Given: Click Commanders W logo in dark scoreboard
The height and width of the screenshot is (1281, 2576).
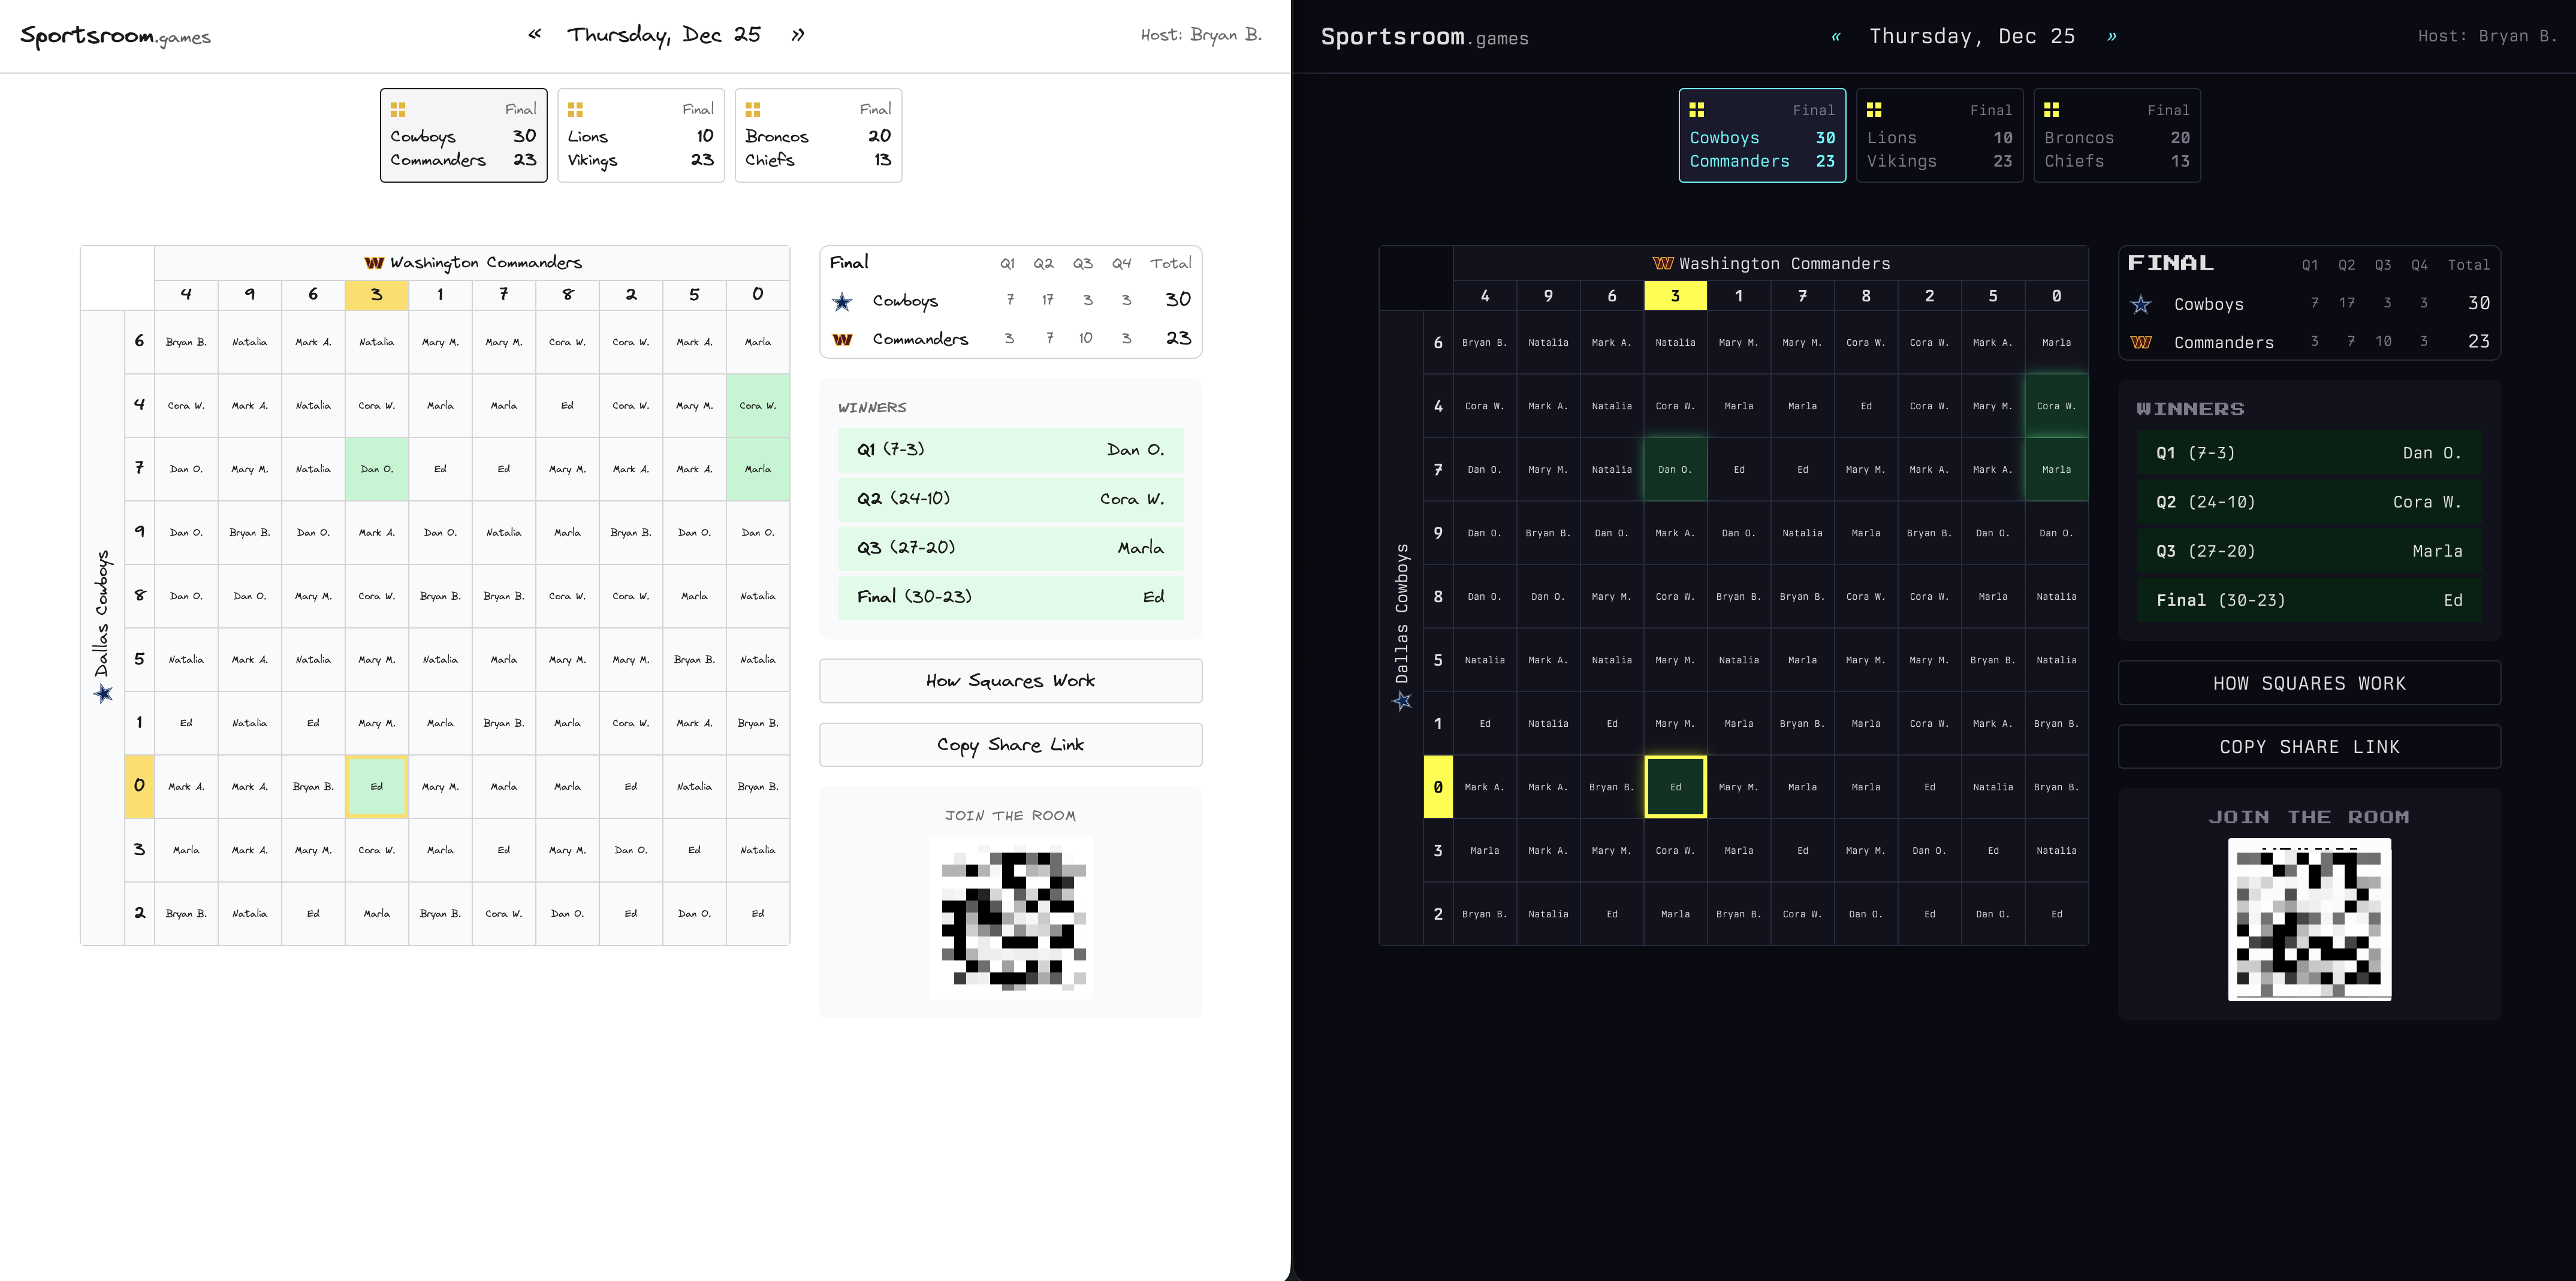Looking at the screenshot, I should click(2141, 342).
